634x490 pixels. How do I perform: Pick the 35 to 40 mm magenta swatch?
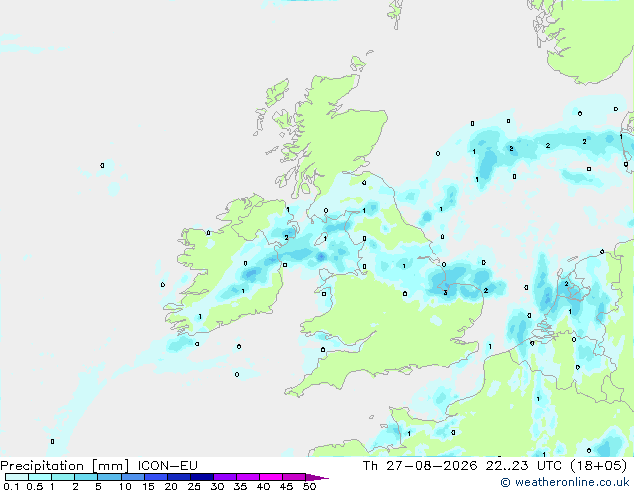click(248, 477)
